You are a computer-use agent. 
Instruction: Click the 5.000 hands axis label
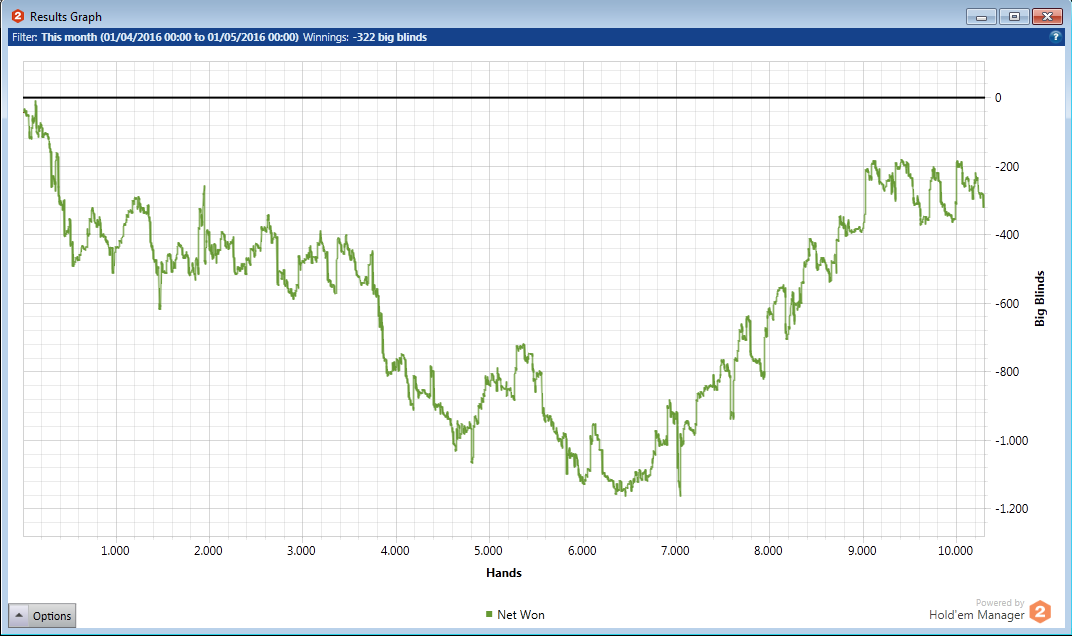[488, 551]
